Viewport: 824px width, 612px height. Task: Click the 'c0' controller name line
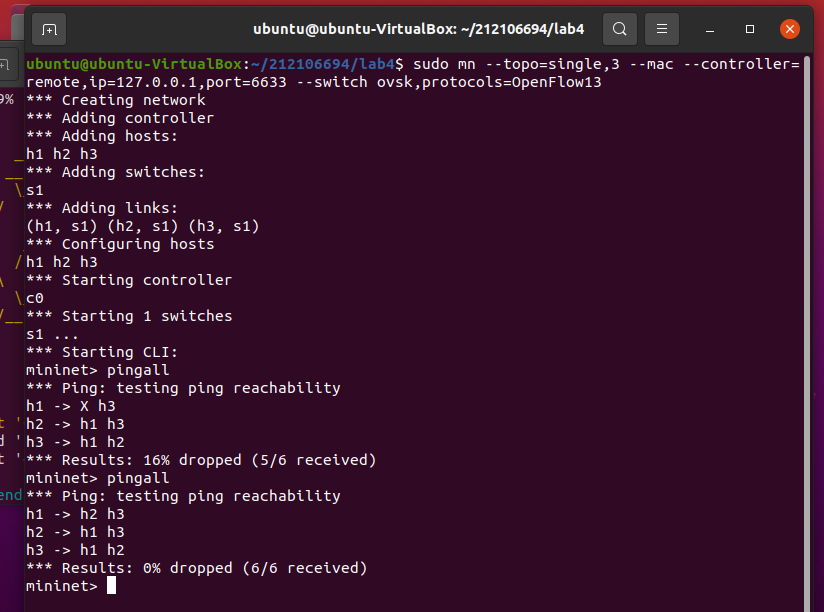(x=35, y=298)
